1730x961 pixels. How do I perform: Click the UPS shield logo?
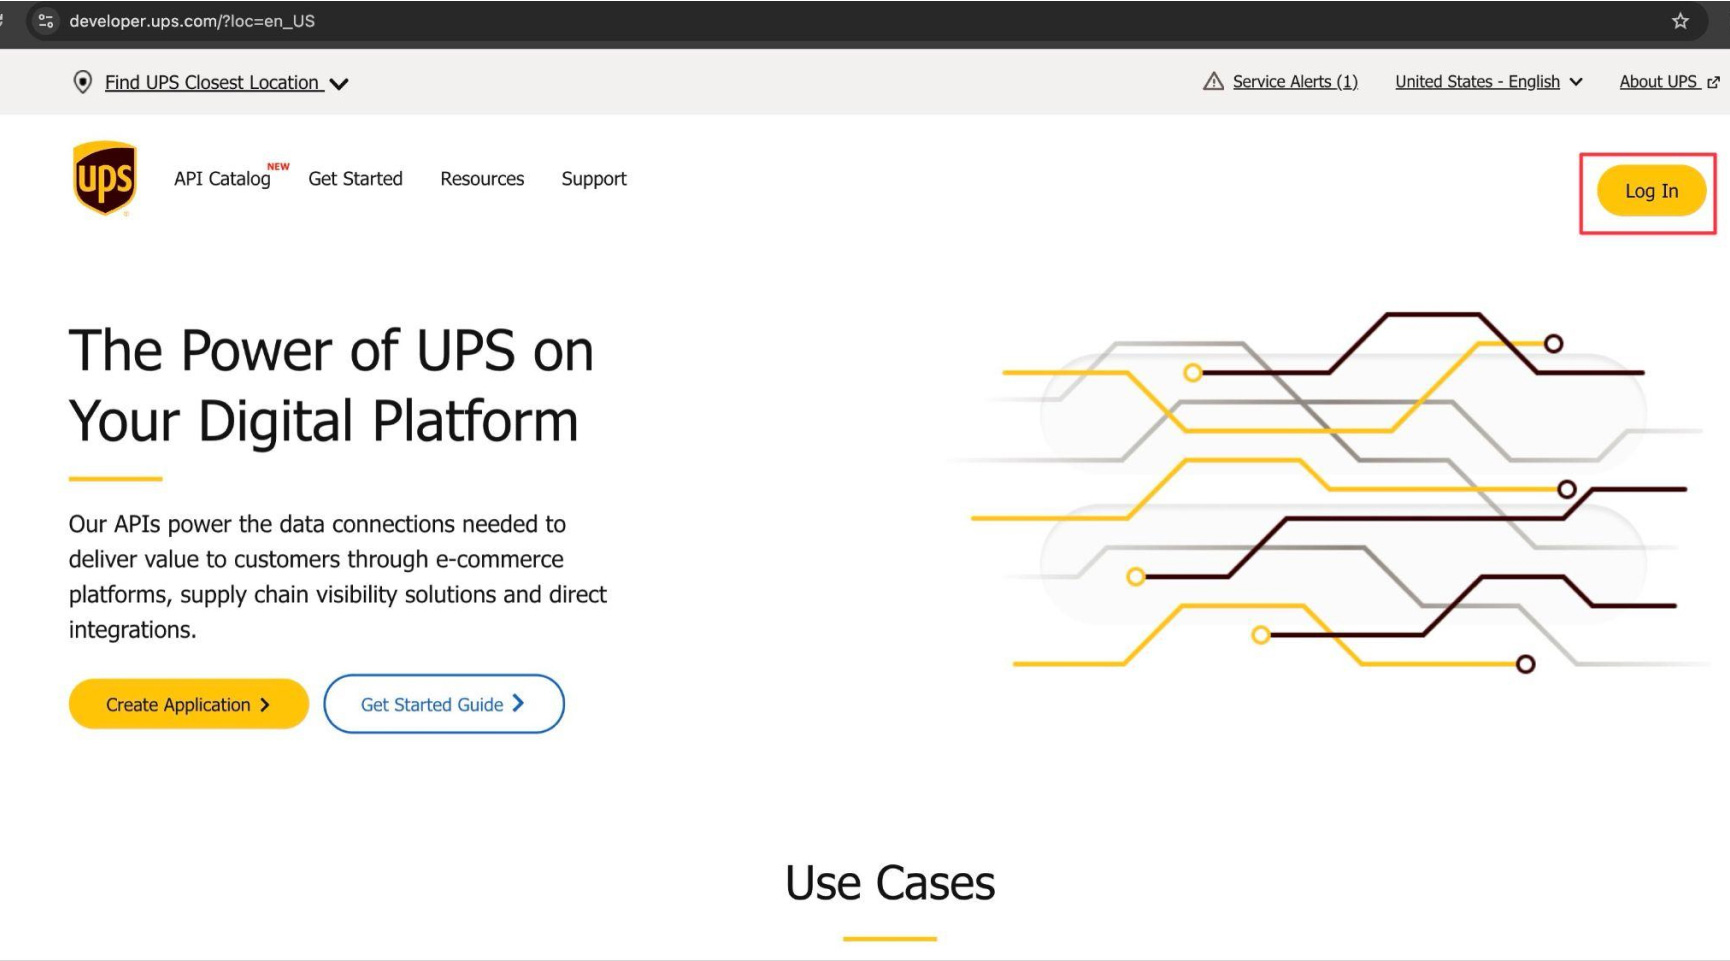[104, 178]
